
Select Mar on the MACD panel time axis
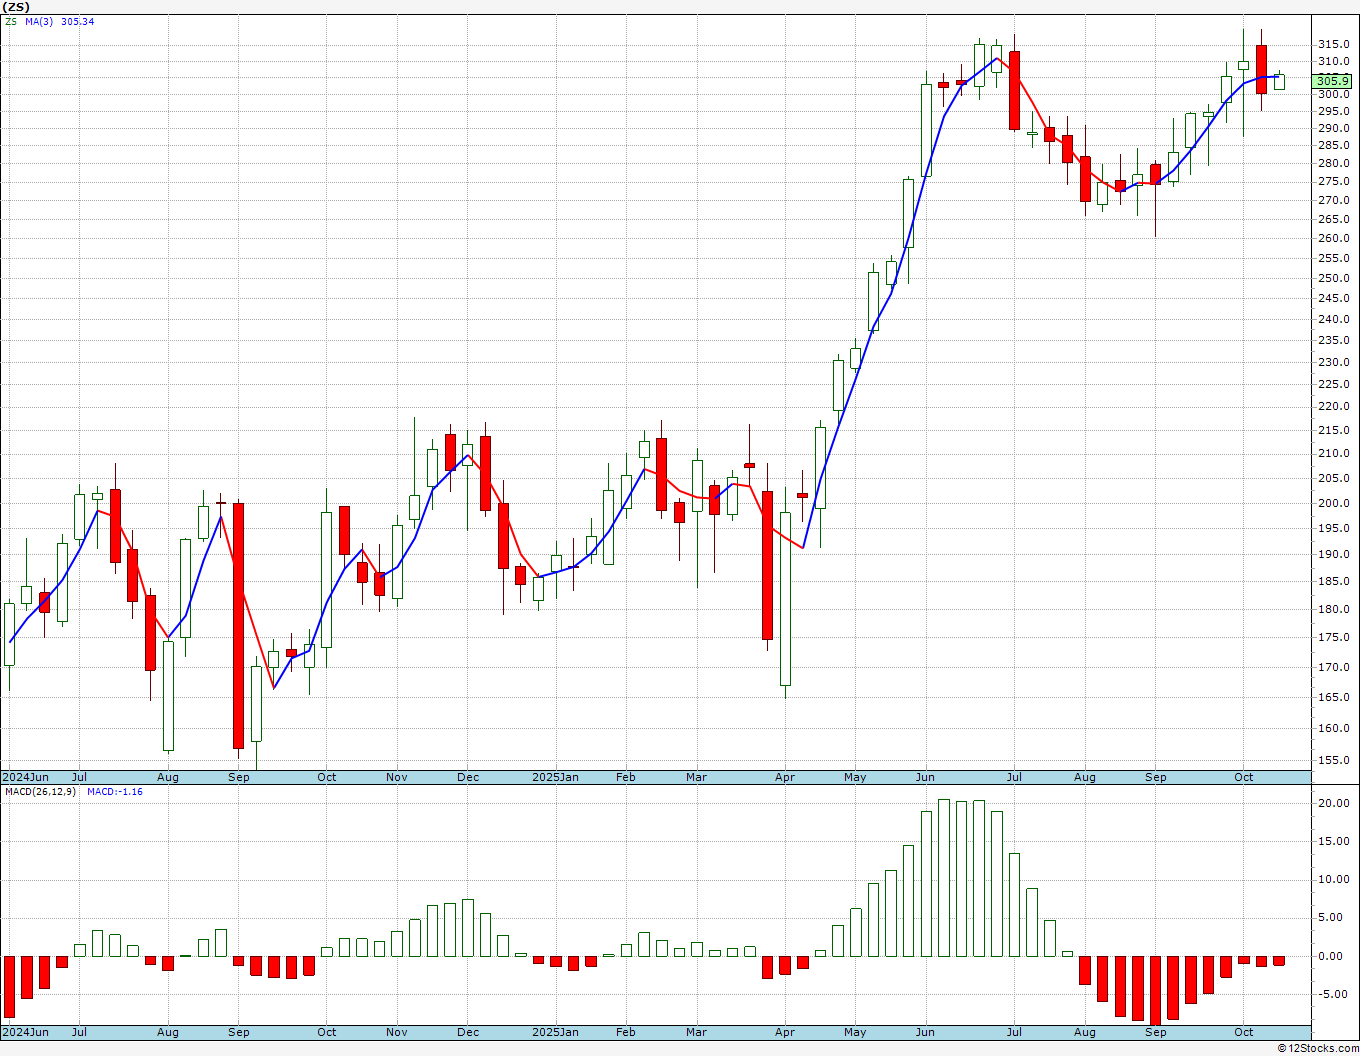(696, 1032)
